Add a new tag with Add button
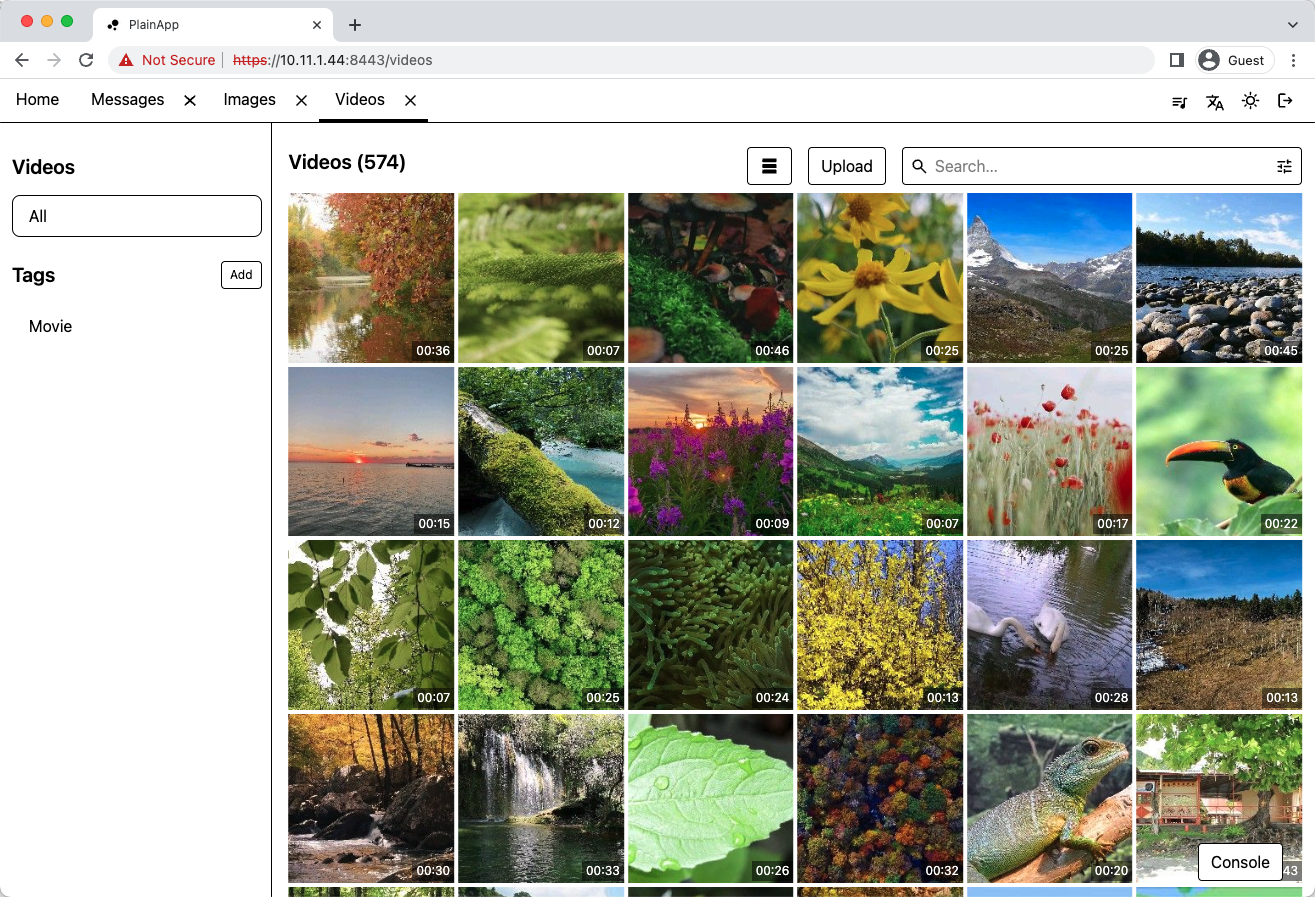This screenshot has width=1315, height=897. click(x=241, y=275)
